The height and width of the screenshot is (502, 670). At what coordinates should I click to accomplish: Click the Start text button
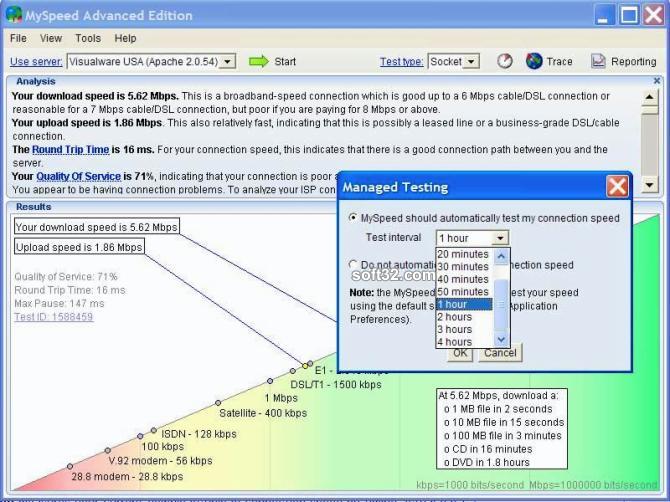tap(285, 62)
